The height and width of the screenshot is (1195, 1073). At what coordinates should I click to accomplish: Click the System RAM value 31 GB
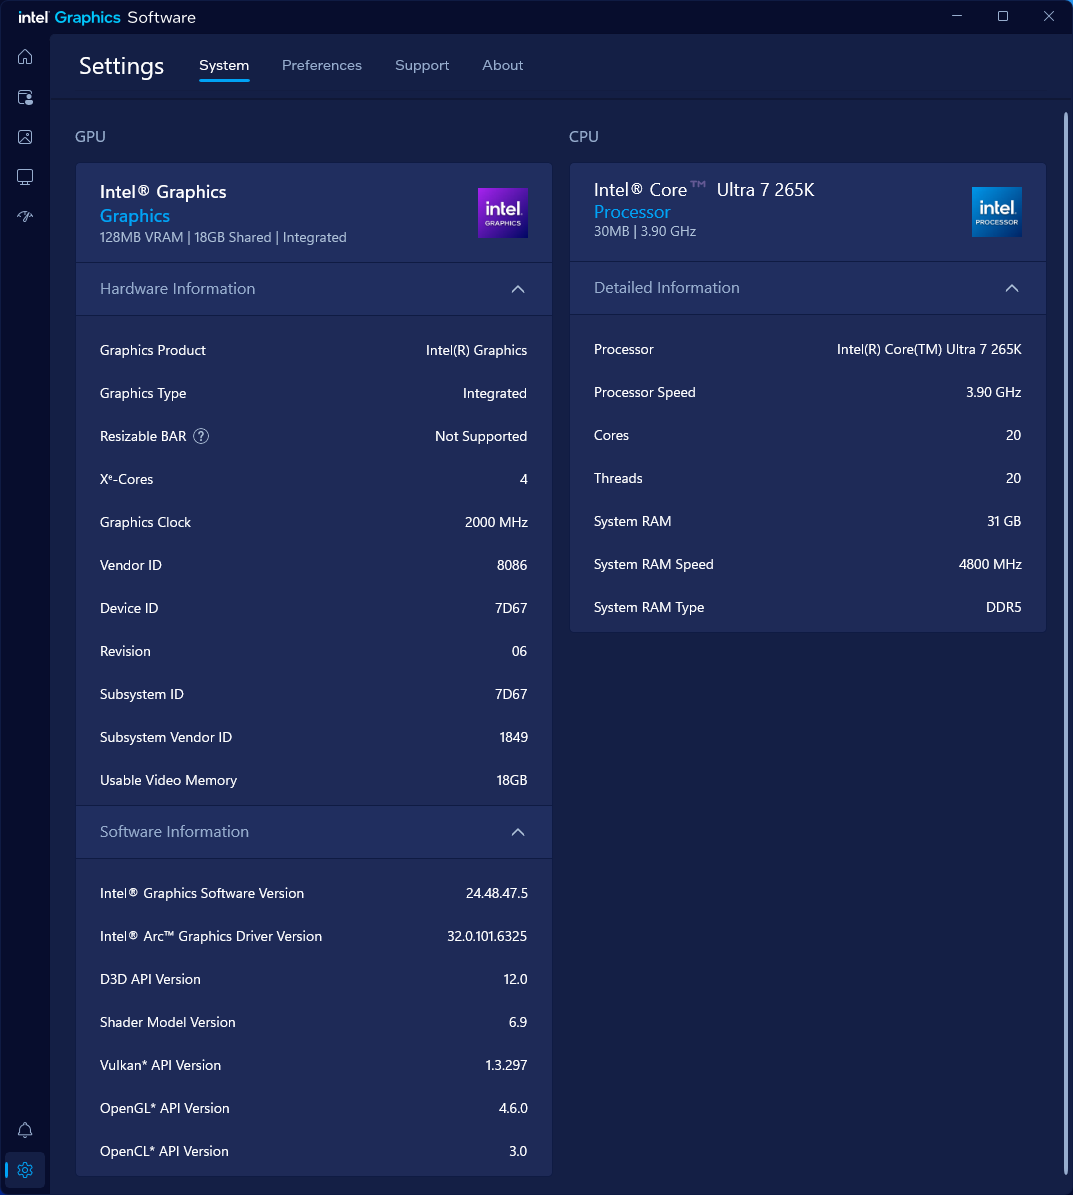click(x=1004, y=521)
